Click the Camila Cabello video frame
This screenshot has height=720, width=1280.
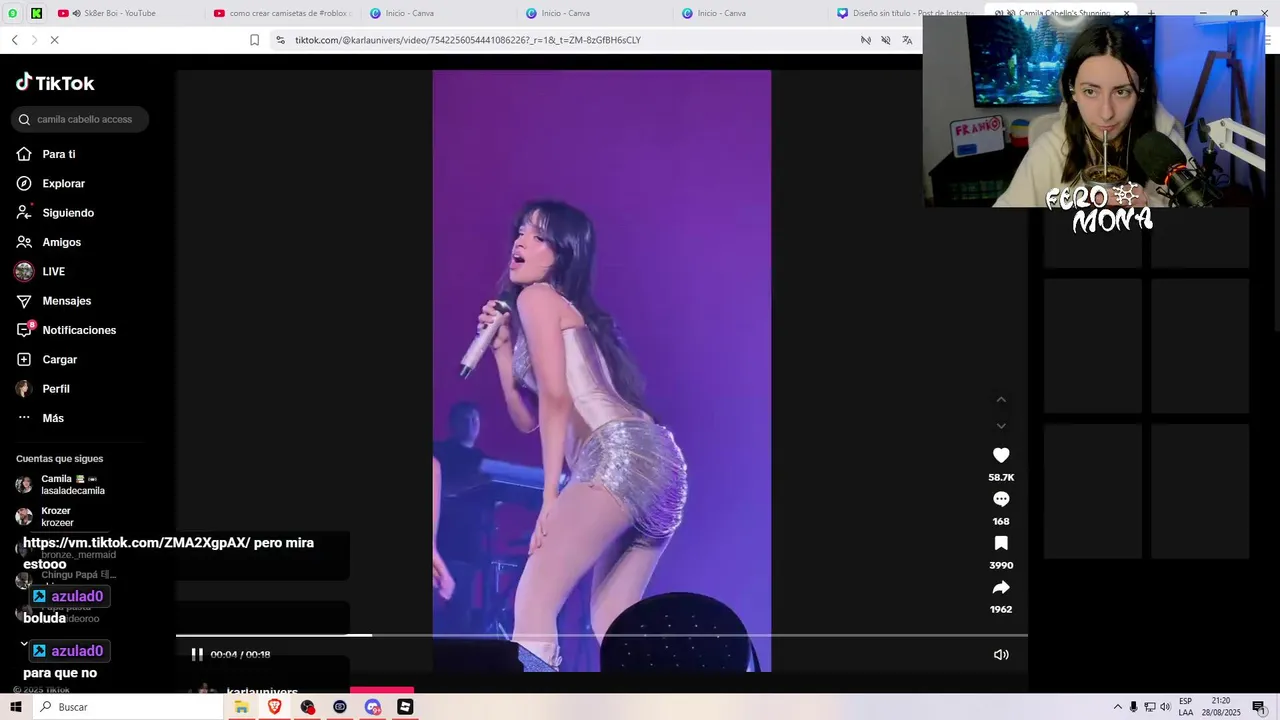(601, 370)
